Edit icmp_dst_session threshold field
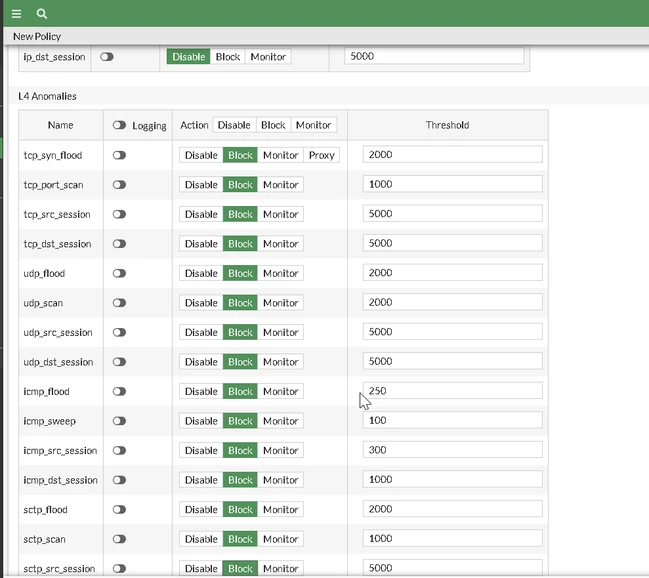This screenshot has height=578, width=649. coord(453,479)
